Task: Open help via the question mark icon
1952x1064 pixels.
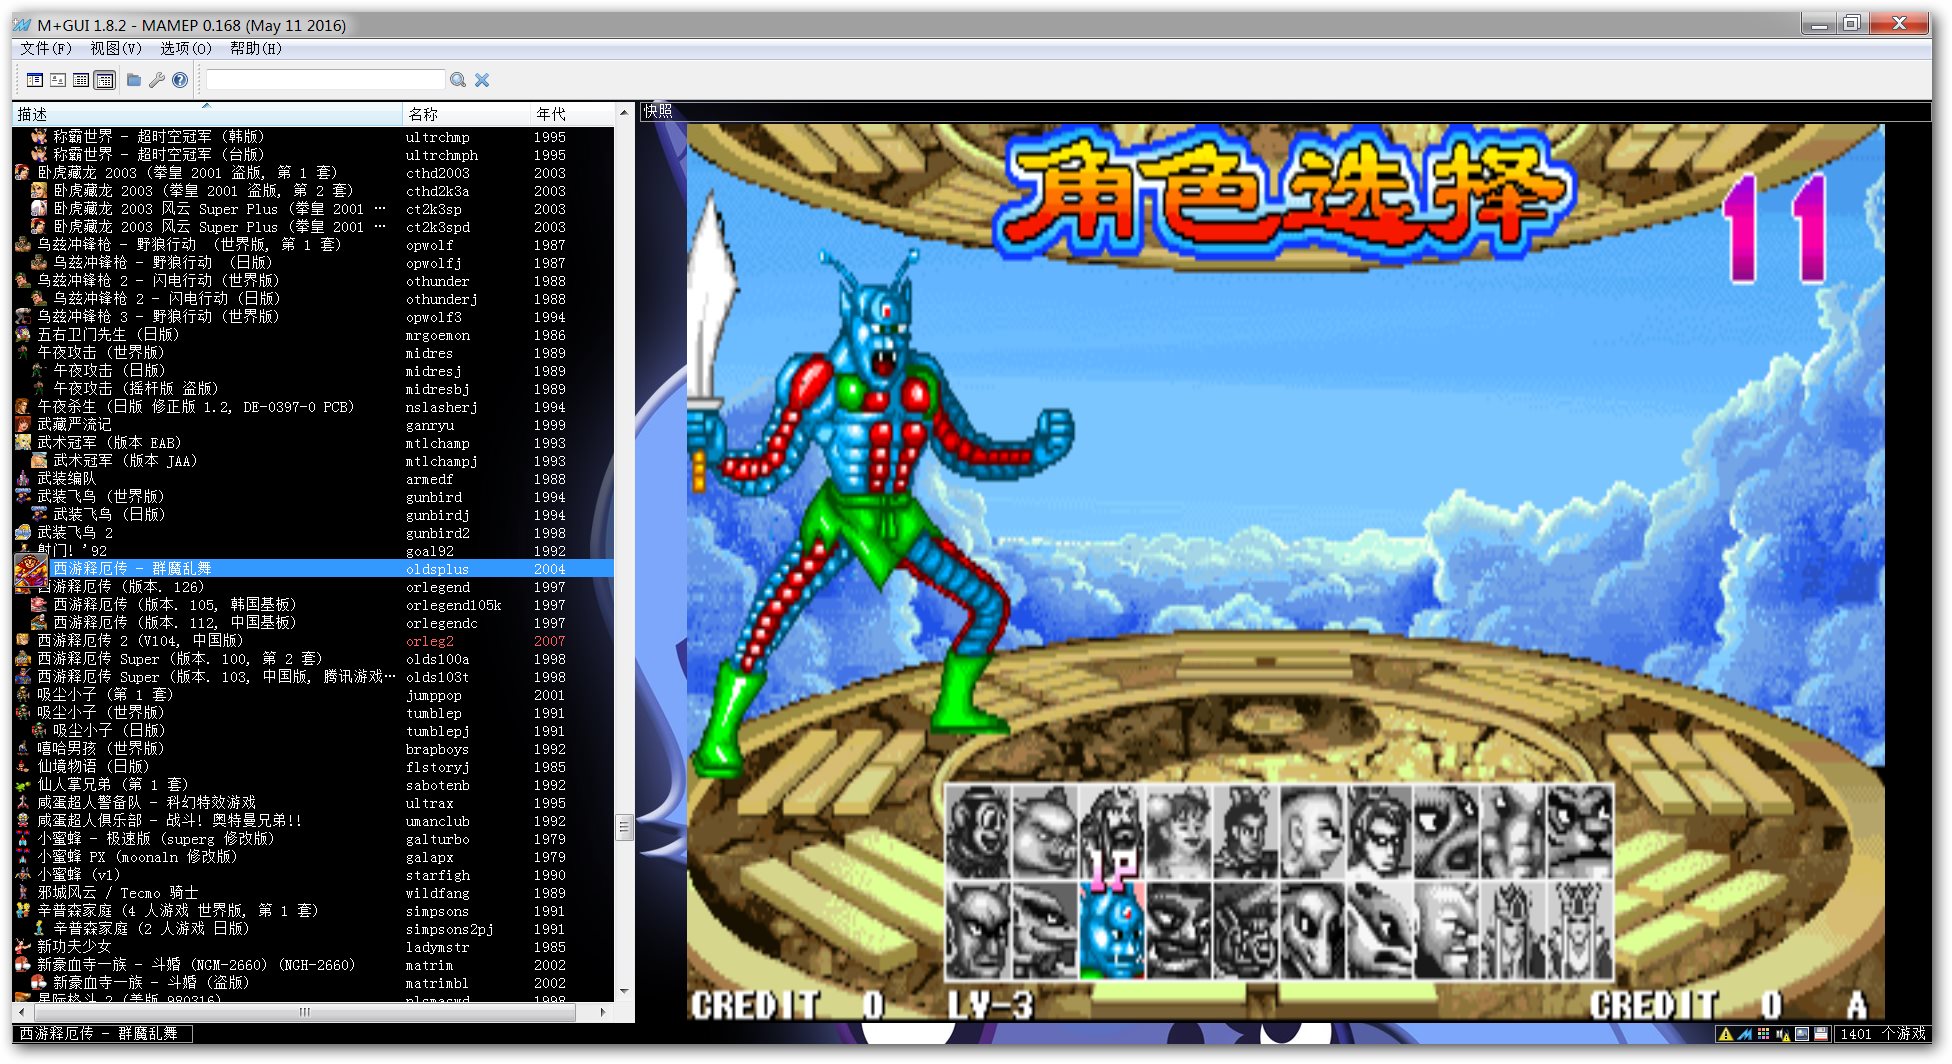Action: [x=180, y=80]
